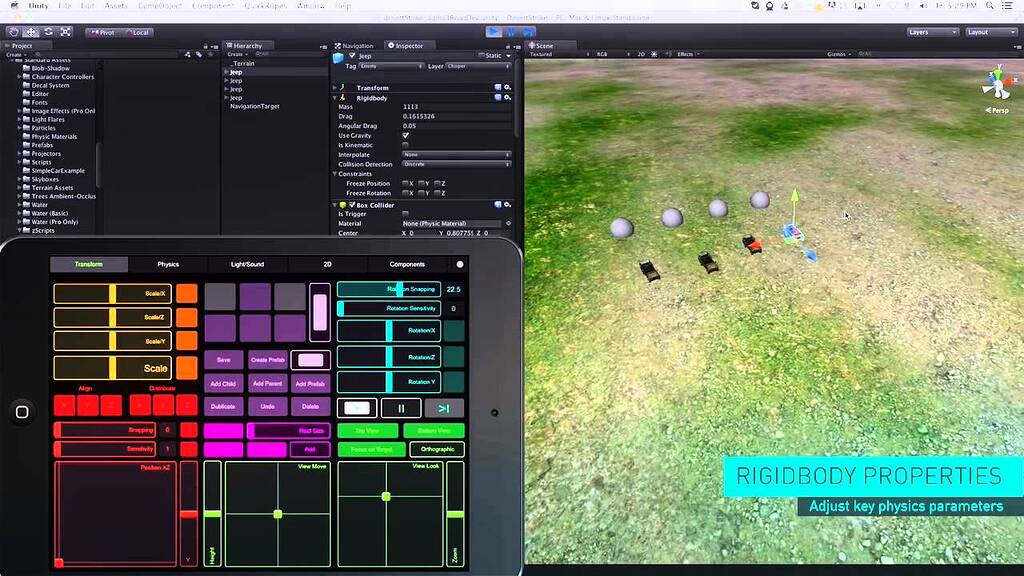Select the Scale tool
Image resolution: width=1024 pixels, height=576 pixels.
66,32
